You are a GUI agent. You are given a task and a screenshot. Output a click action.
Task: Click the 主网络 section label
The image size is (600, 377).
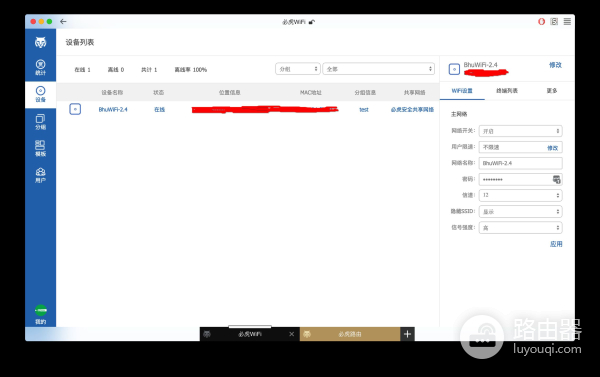click(459, 114)
